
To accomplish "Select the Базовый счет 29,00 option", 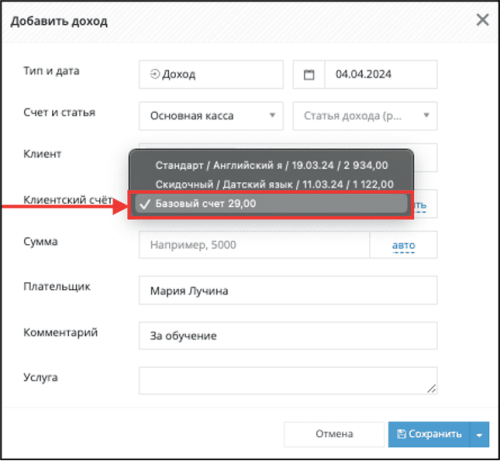I will click(271, 203).
